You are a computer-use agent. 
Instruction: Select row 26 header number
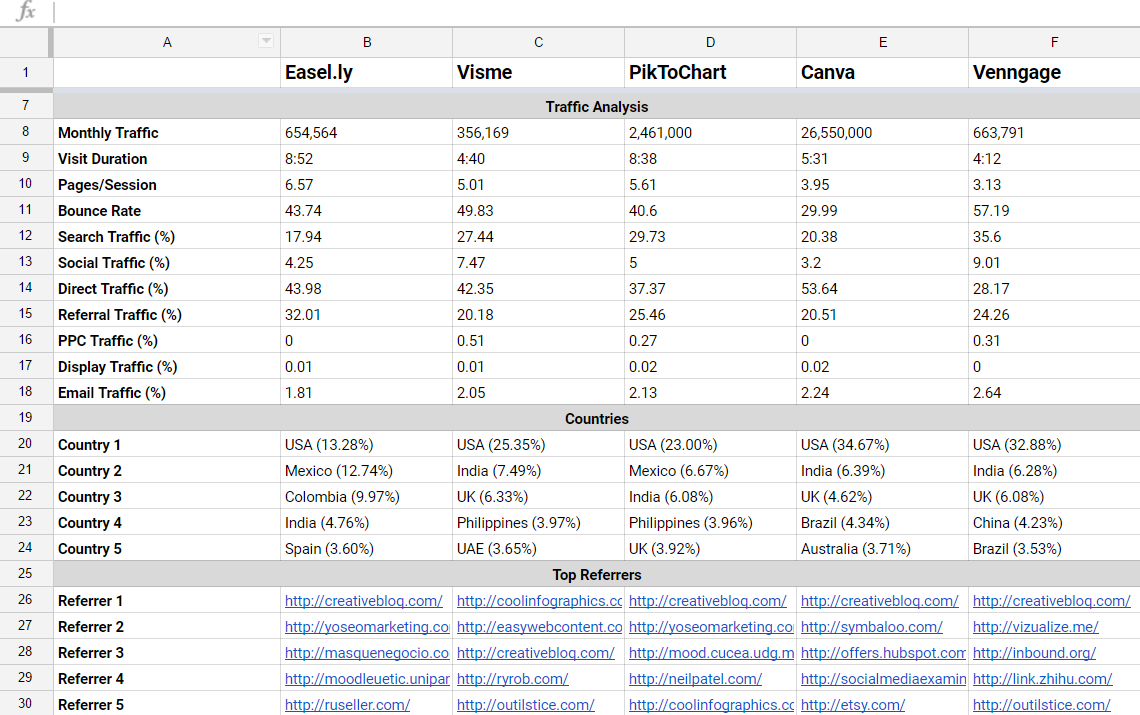point(25,599)
